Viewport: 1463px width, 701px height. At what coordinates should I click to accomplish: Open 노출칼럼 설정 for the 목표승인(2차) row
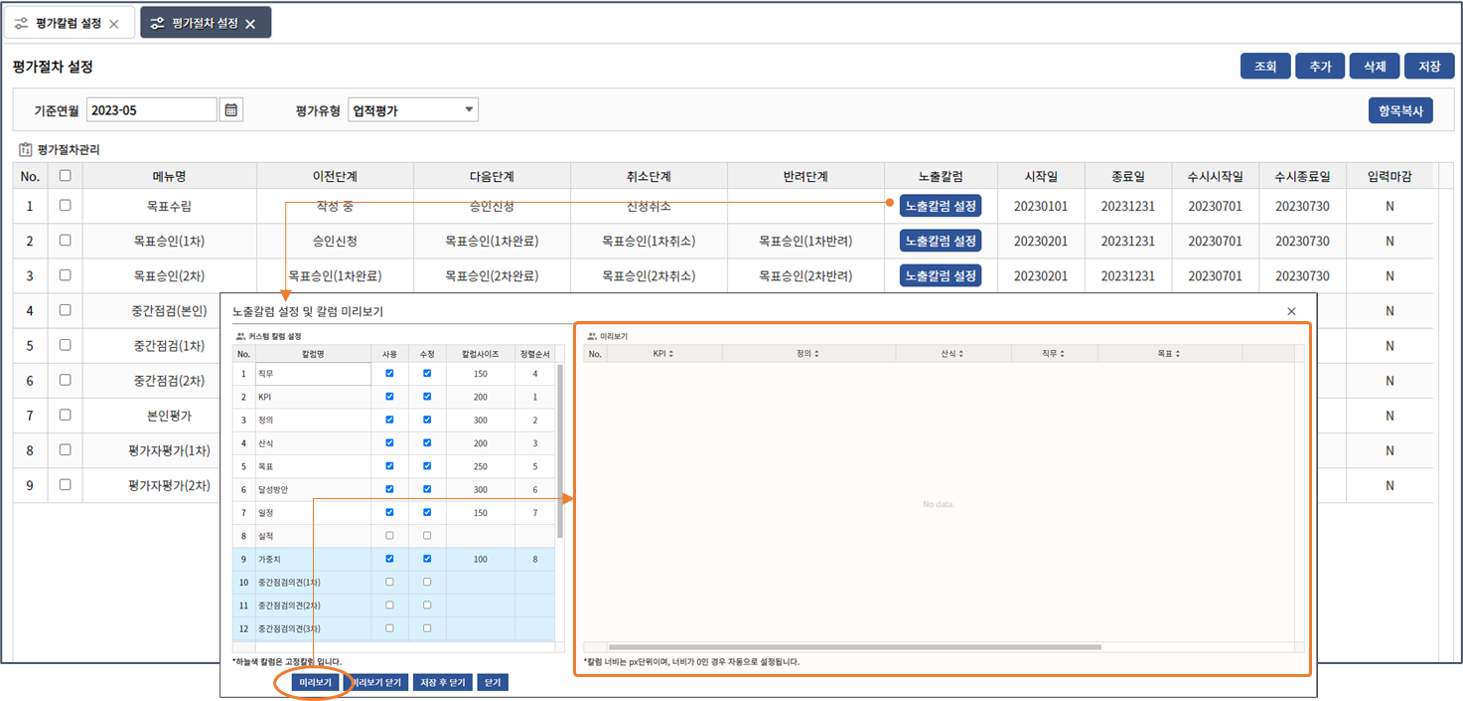940,276
